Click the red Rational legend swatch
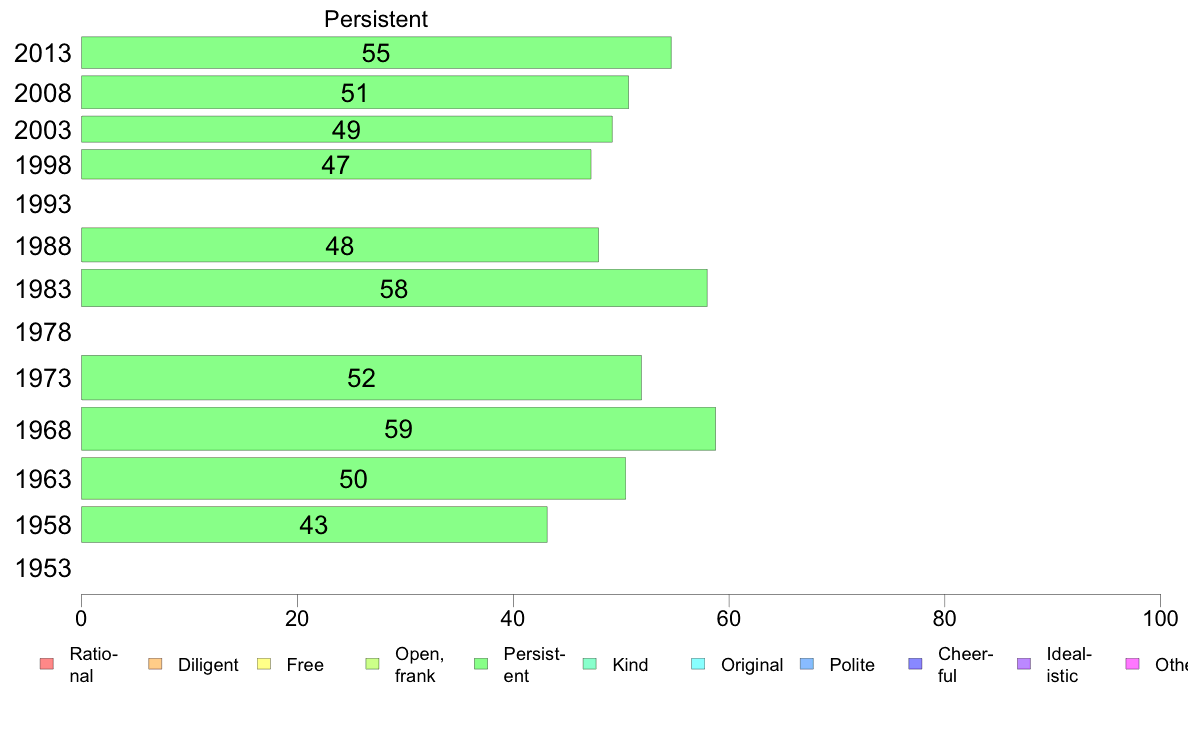The image size is (1188, 736). 47,664
